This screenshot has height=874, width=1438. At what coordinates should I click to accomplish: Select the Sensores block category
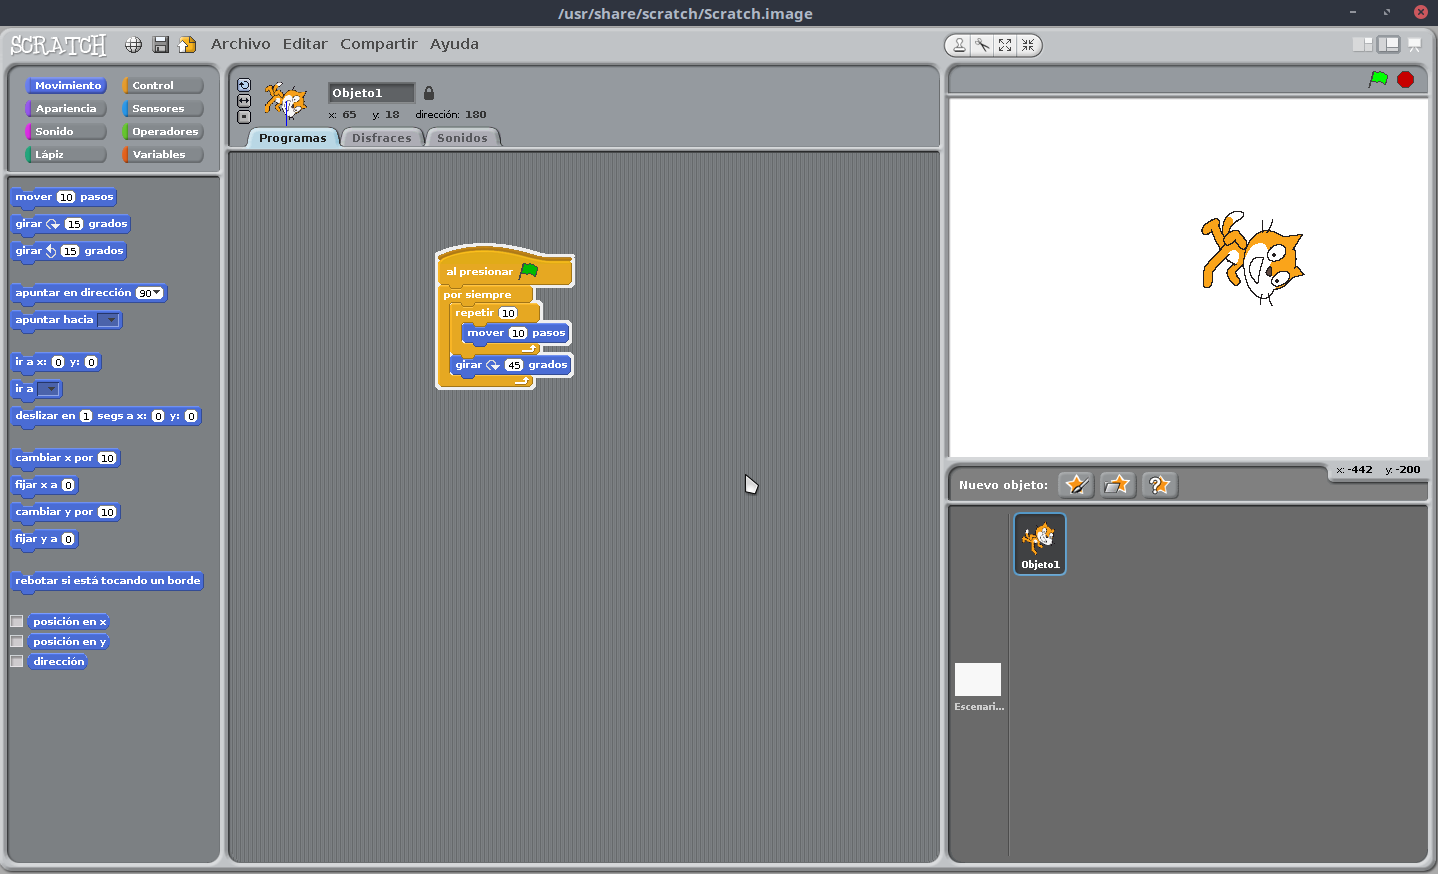163,109
